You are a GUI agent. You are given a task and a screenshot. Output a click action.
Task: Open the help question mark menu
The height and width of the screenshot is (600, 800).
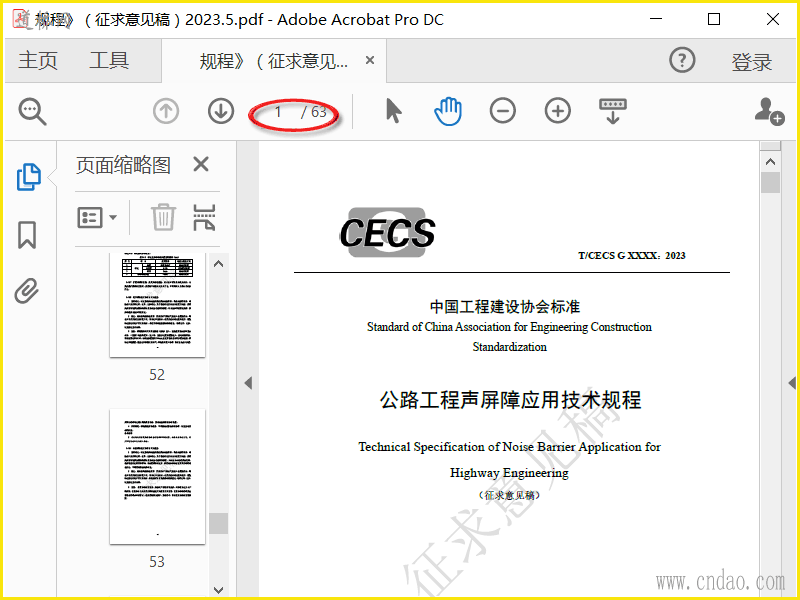point(682,60)
